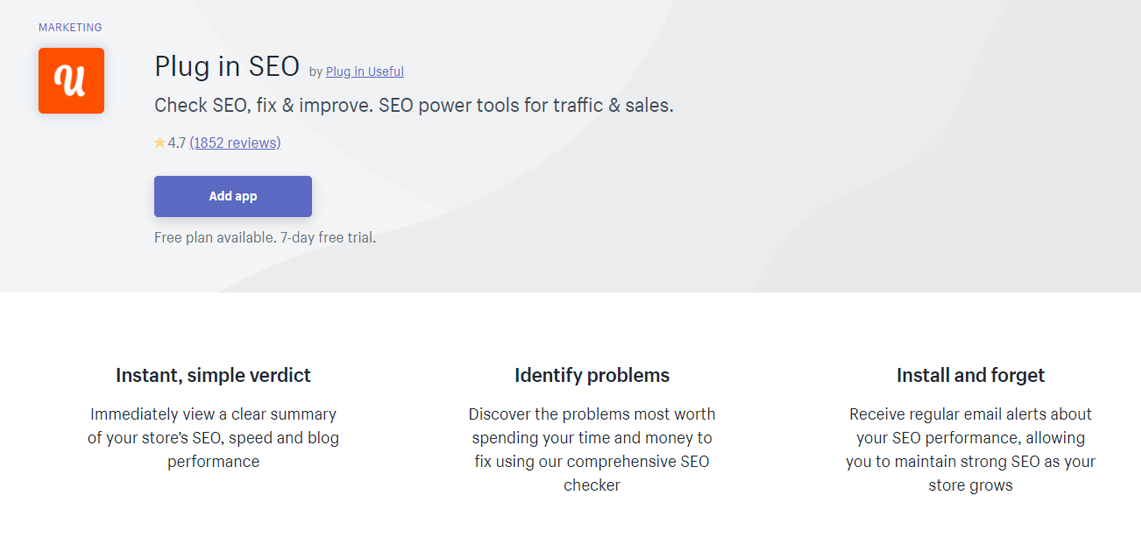The height and width of the screenshot is (543, 1141).
Task: Click the paragraph about regular email alerts
Action: coord(971,450)
